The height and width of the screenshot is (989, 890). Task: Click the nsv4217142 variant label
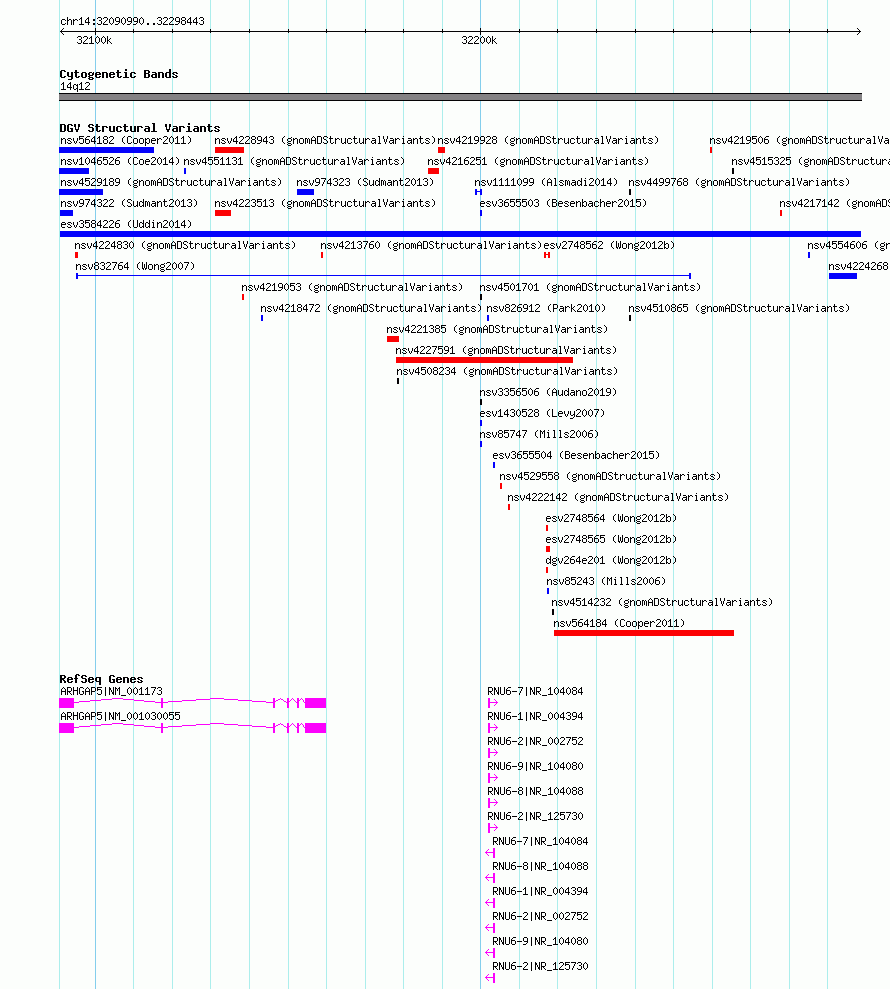tap(834, 203)
